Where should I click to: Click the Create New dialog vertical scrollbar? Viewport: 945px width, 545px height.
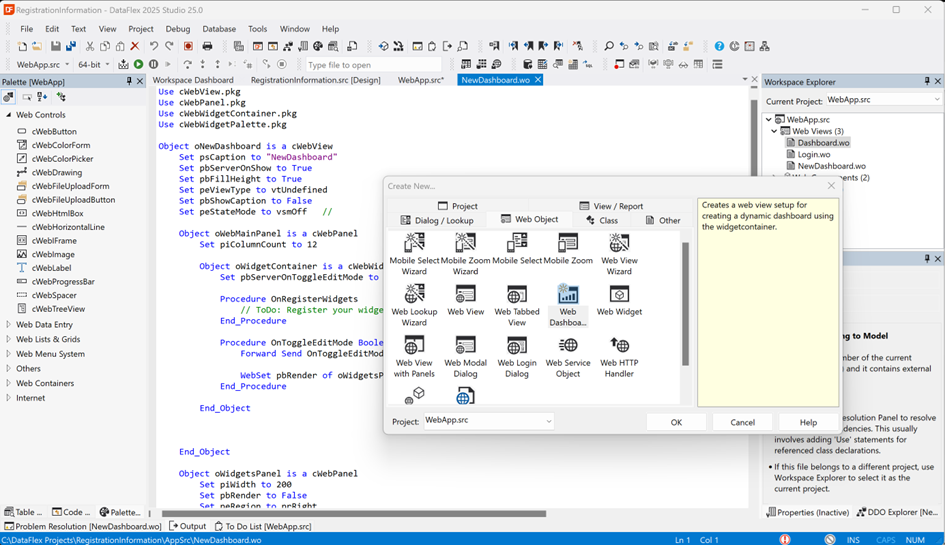coord(685,304)
